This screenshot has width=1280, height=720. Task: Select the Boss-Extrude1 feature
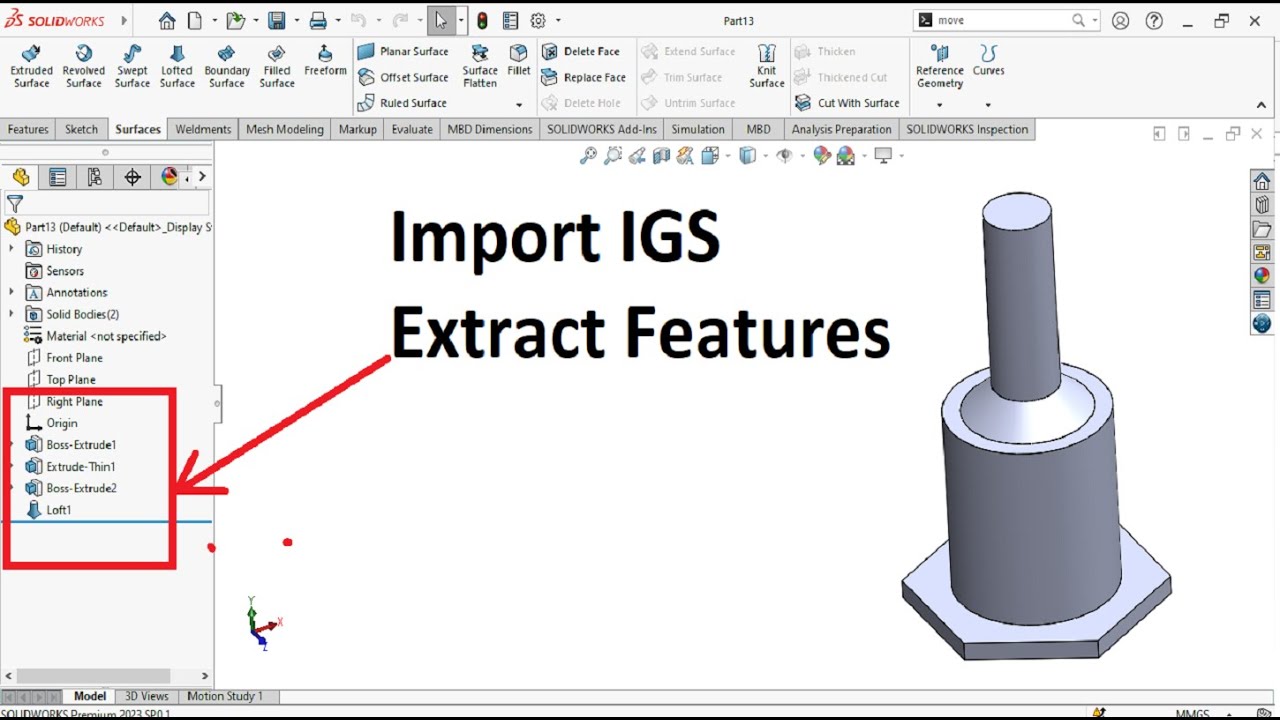[x=71, y=445]
